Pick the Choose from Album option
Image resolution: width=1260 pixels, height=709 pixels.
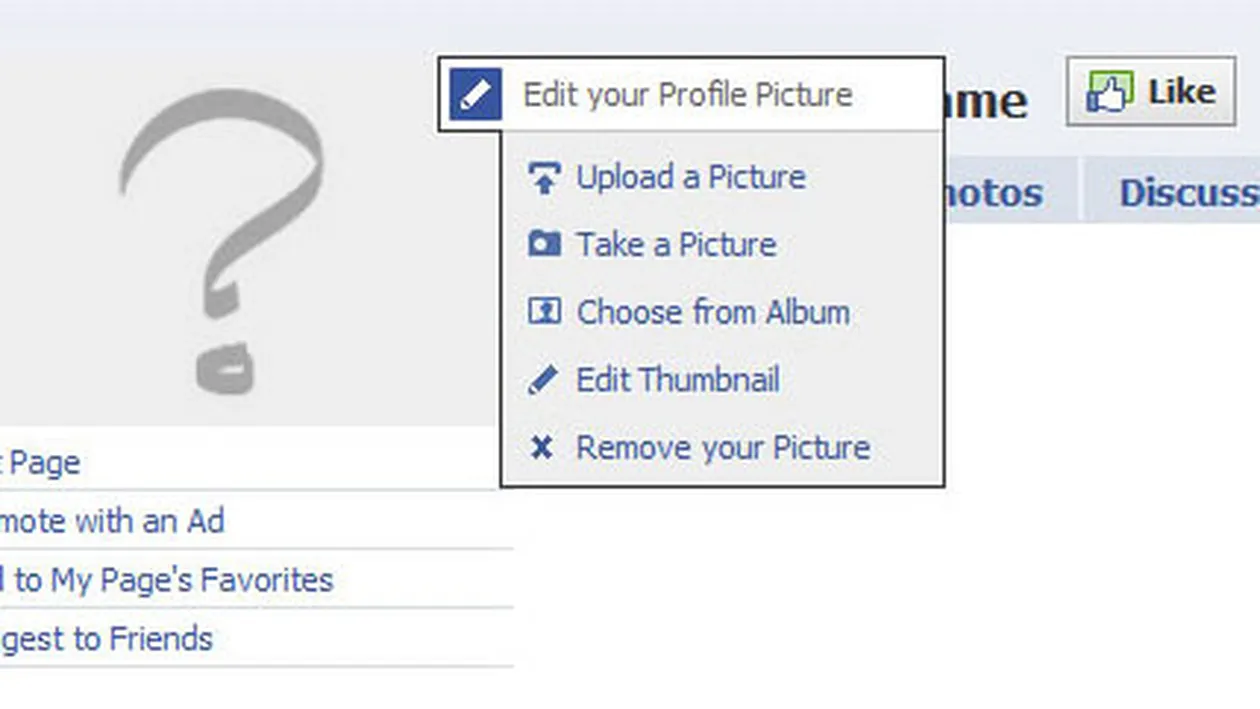pos(713,312)
